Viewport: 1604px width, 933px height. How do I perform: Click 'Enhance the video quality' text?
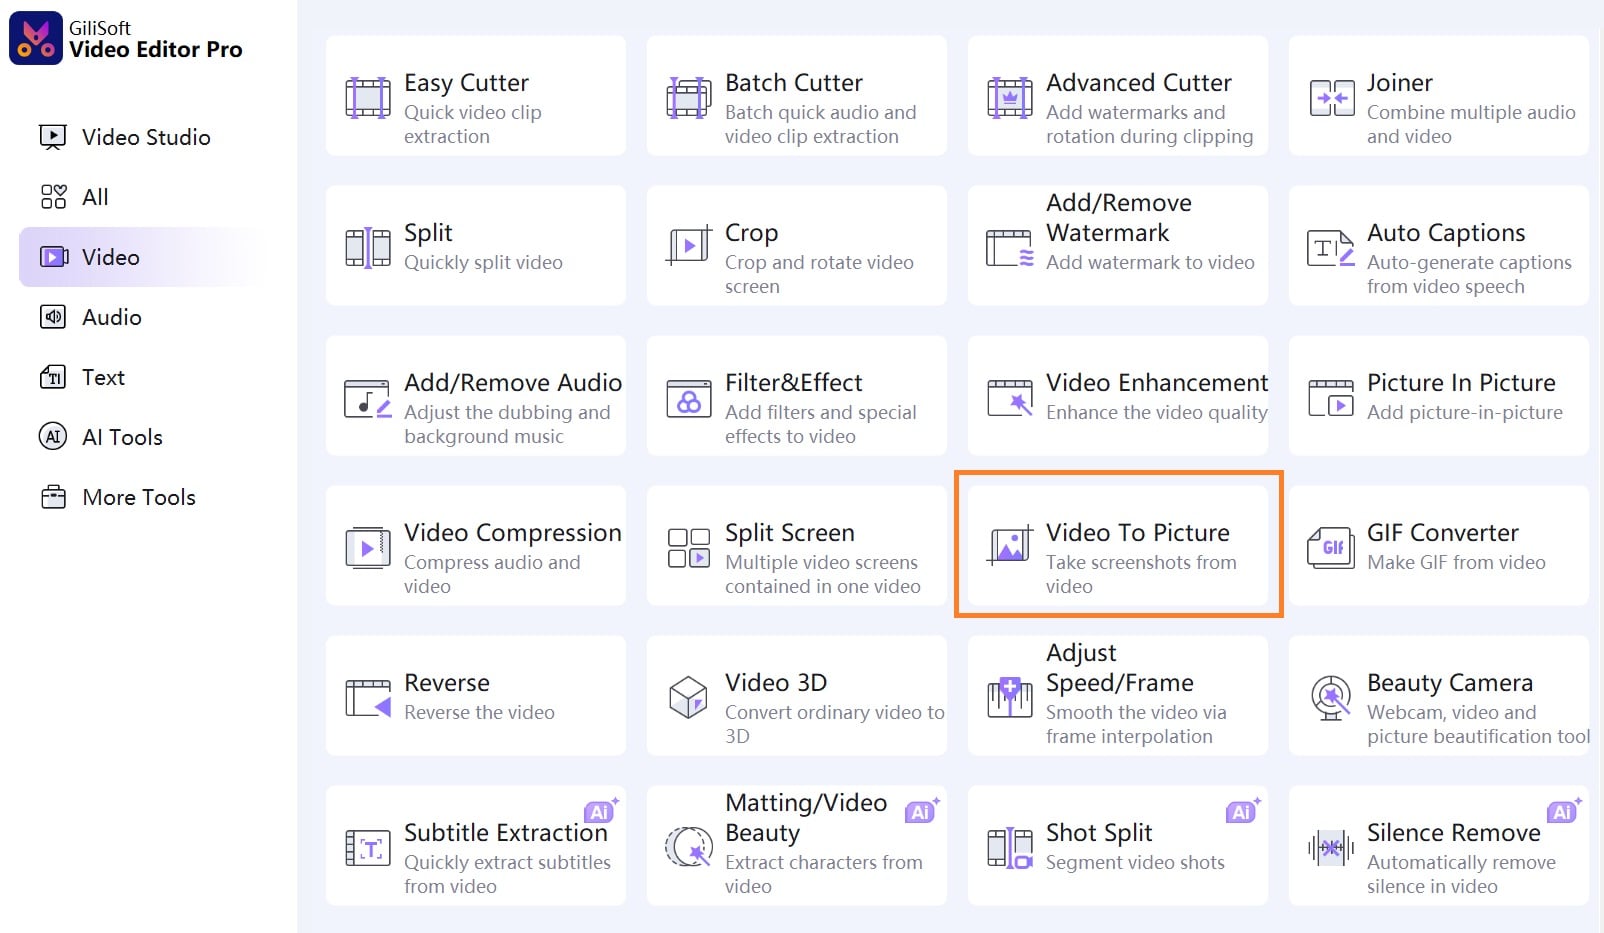(x=1157, y=413)
